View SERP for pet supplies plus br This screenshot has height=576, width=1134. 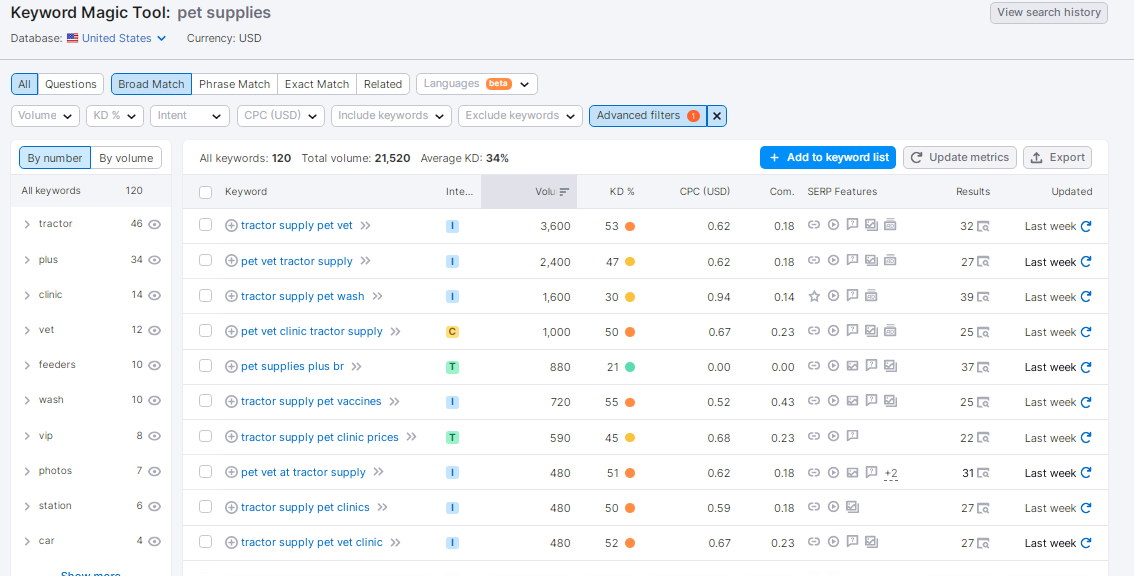(x=984, y=368)
